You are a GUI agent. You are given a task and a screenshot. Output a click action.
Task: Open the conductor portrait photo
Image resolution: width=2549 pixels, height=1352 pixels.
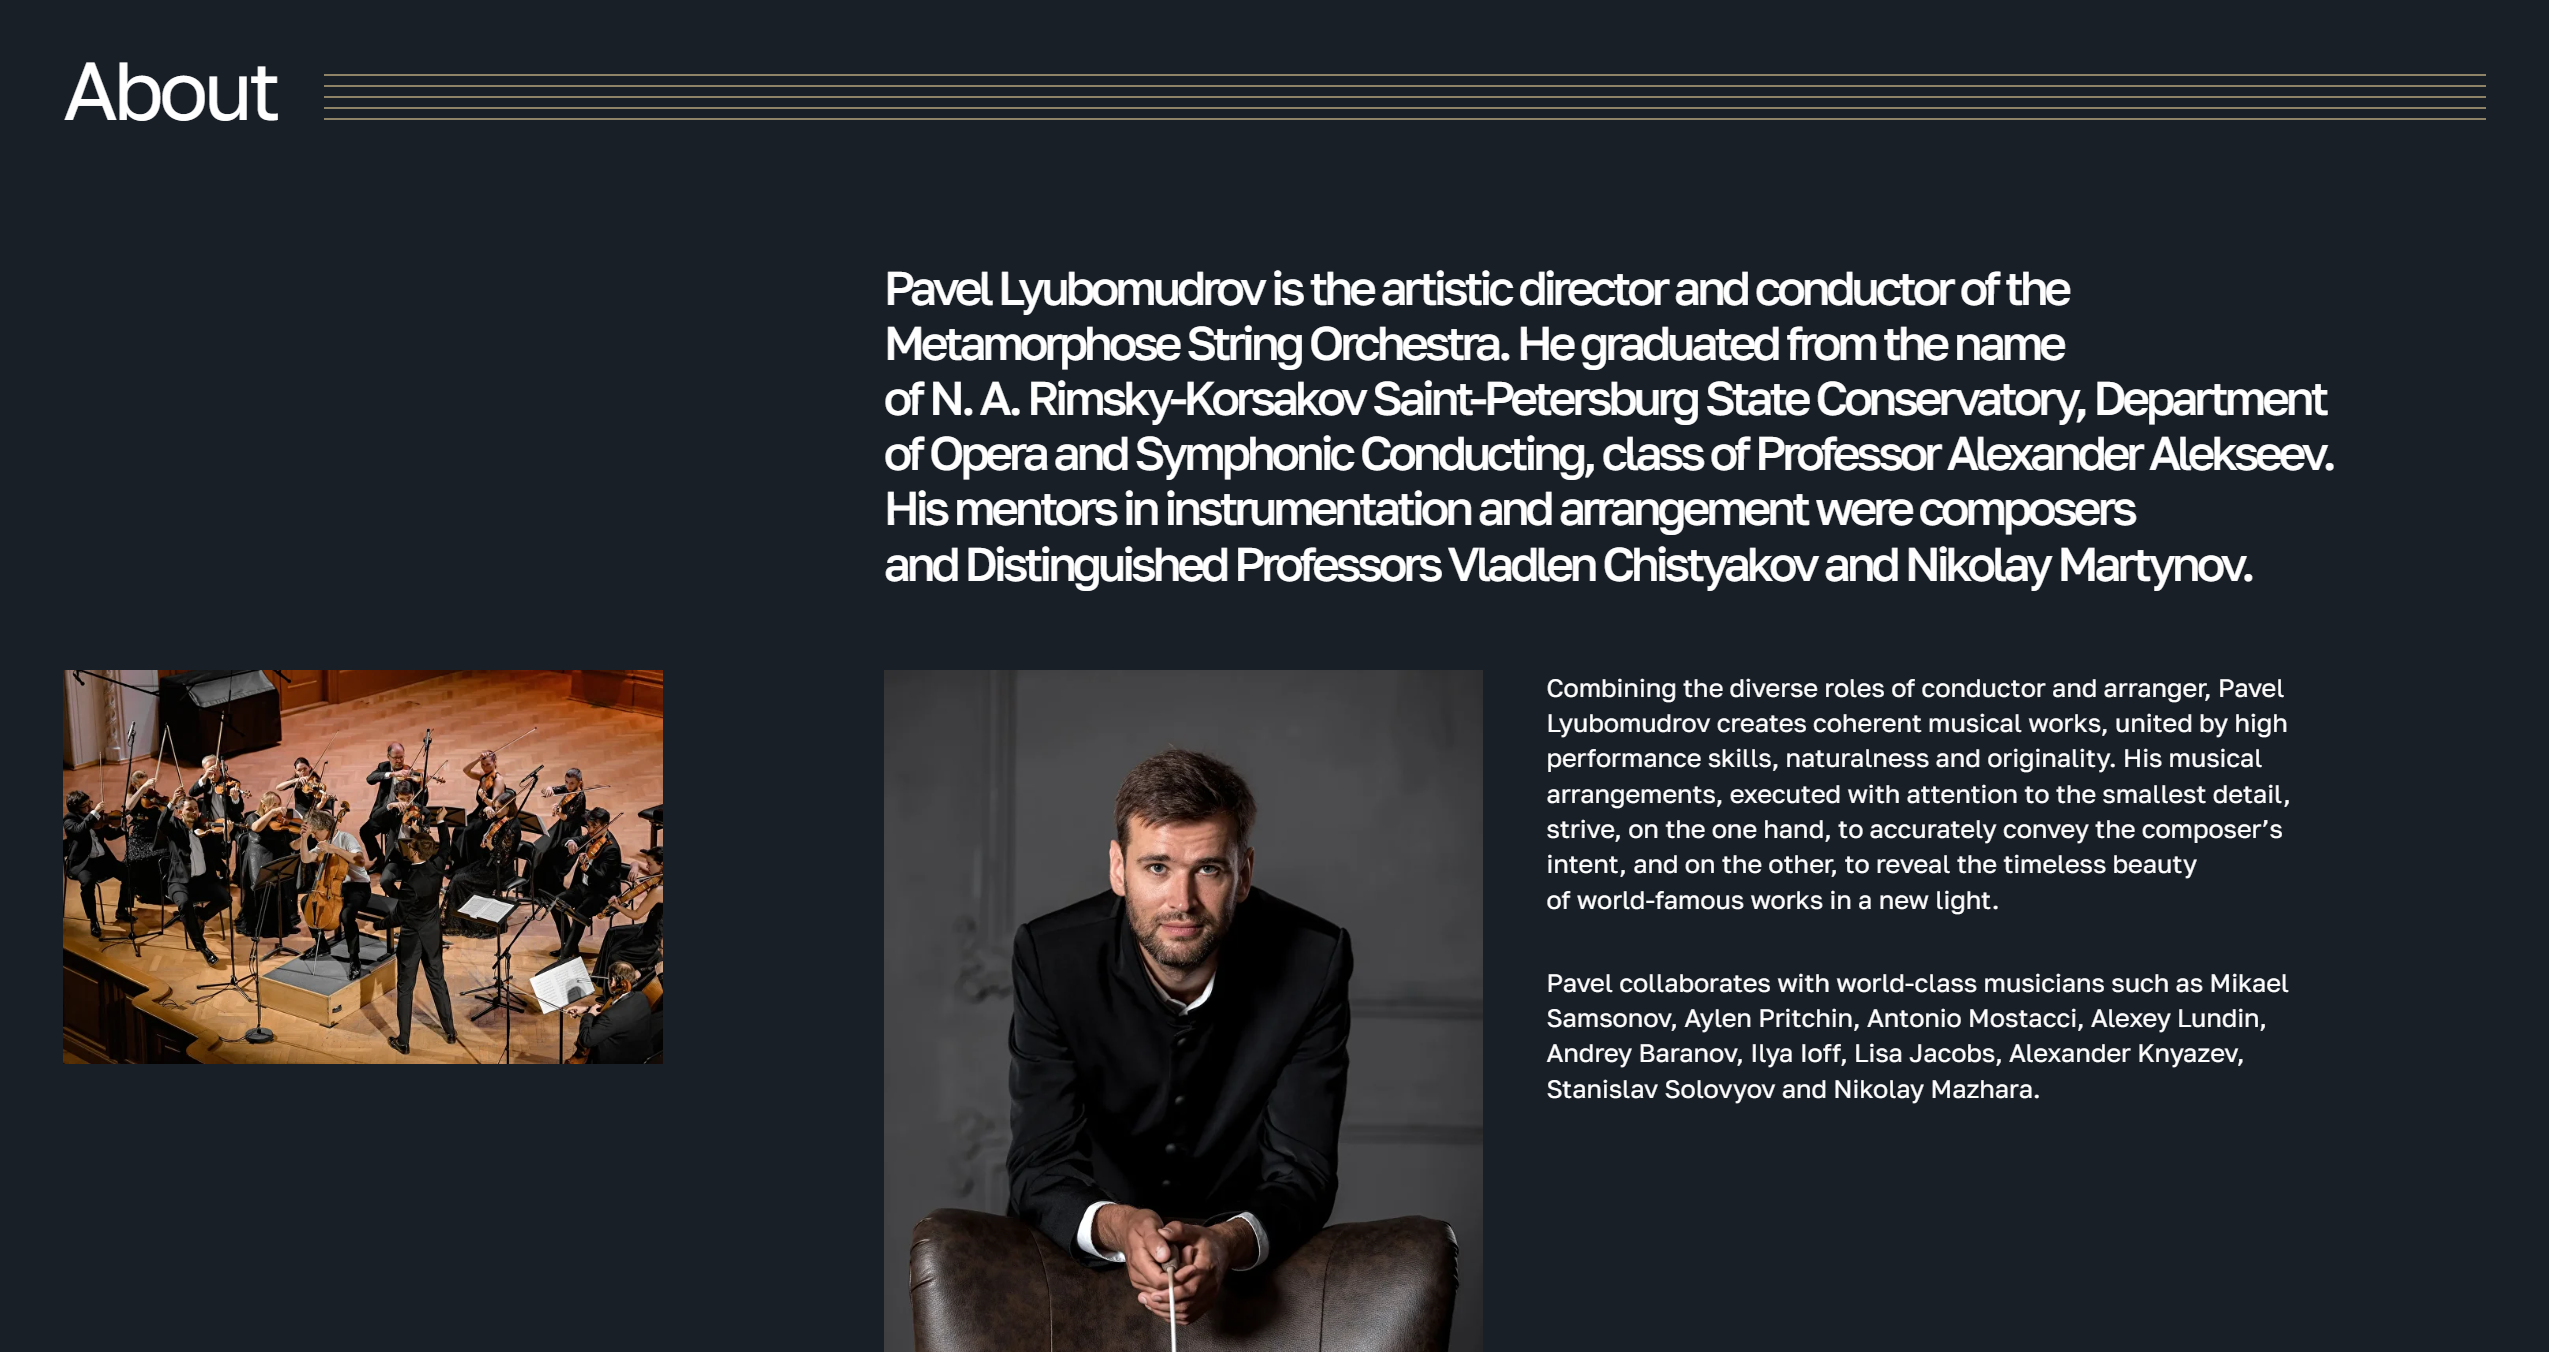[1183, 1010]
